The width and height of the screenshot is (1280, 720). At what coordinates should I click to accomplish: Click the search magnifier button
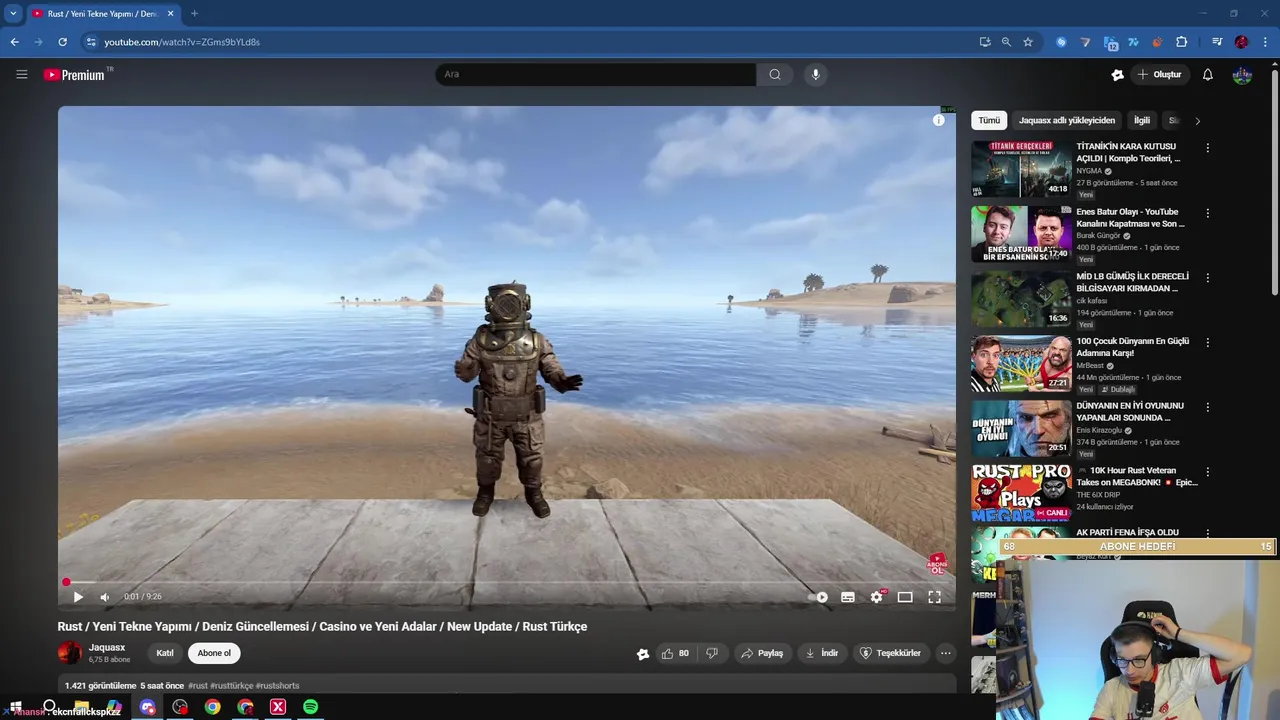tap(775, 74)
